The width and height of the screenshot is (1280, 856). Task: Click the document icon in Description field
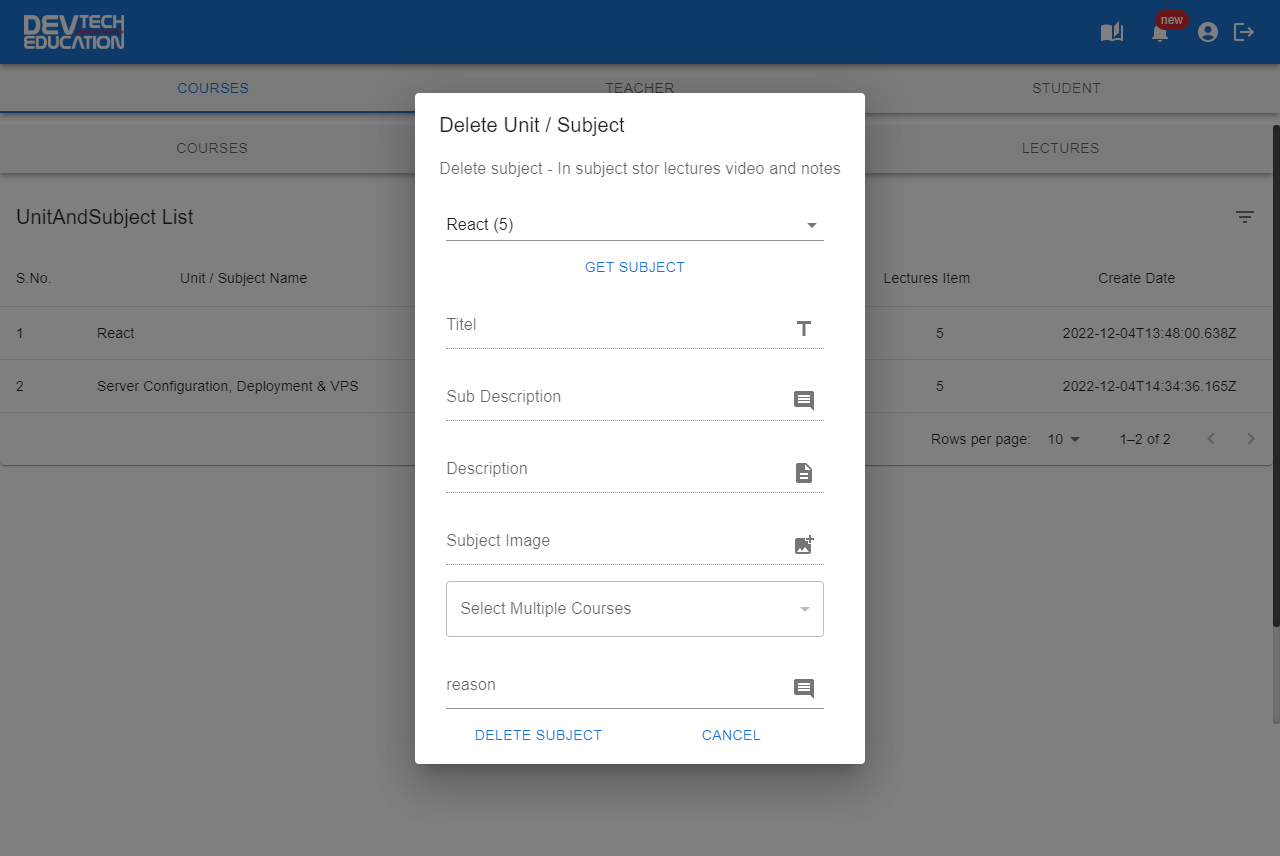[x=804, y=472]
